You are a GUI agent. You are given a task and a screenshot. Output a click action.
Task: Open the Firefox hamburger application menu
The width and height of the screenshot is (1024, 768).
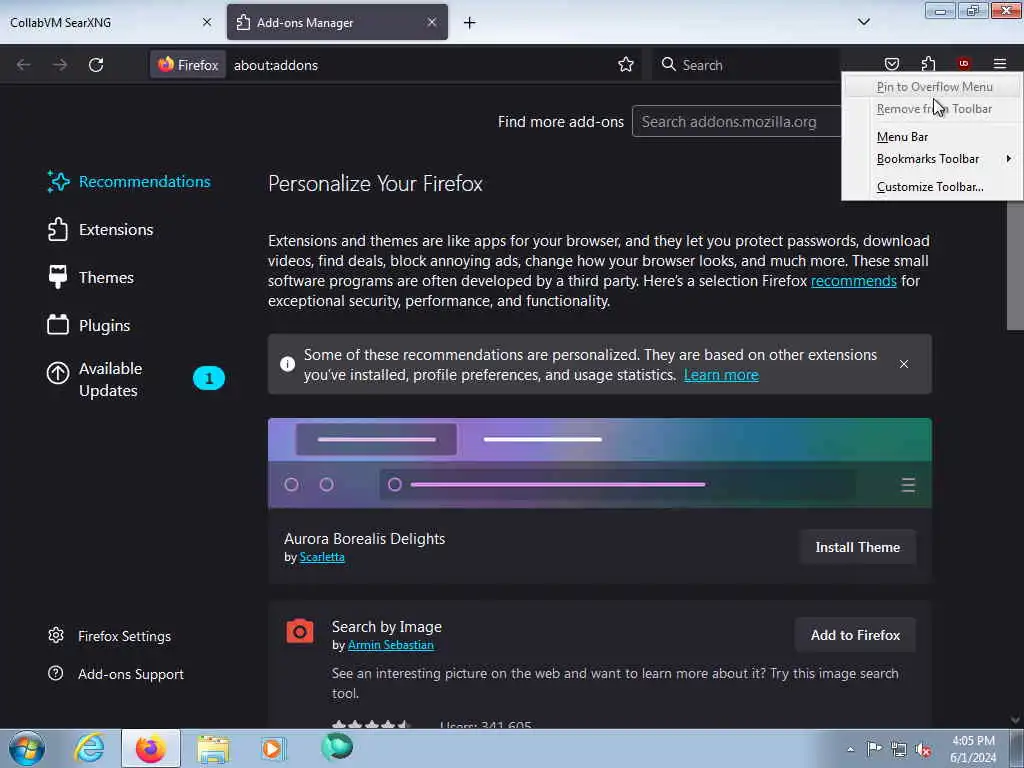(999, 64)
